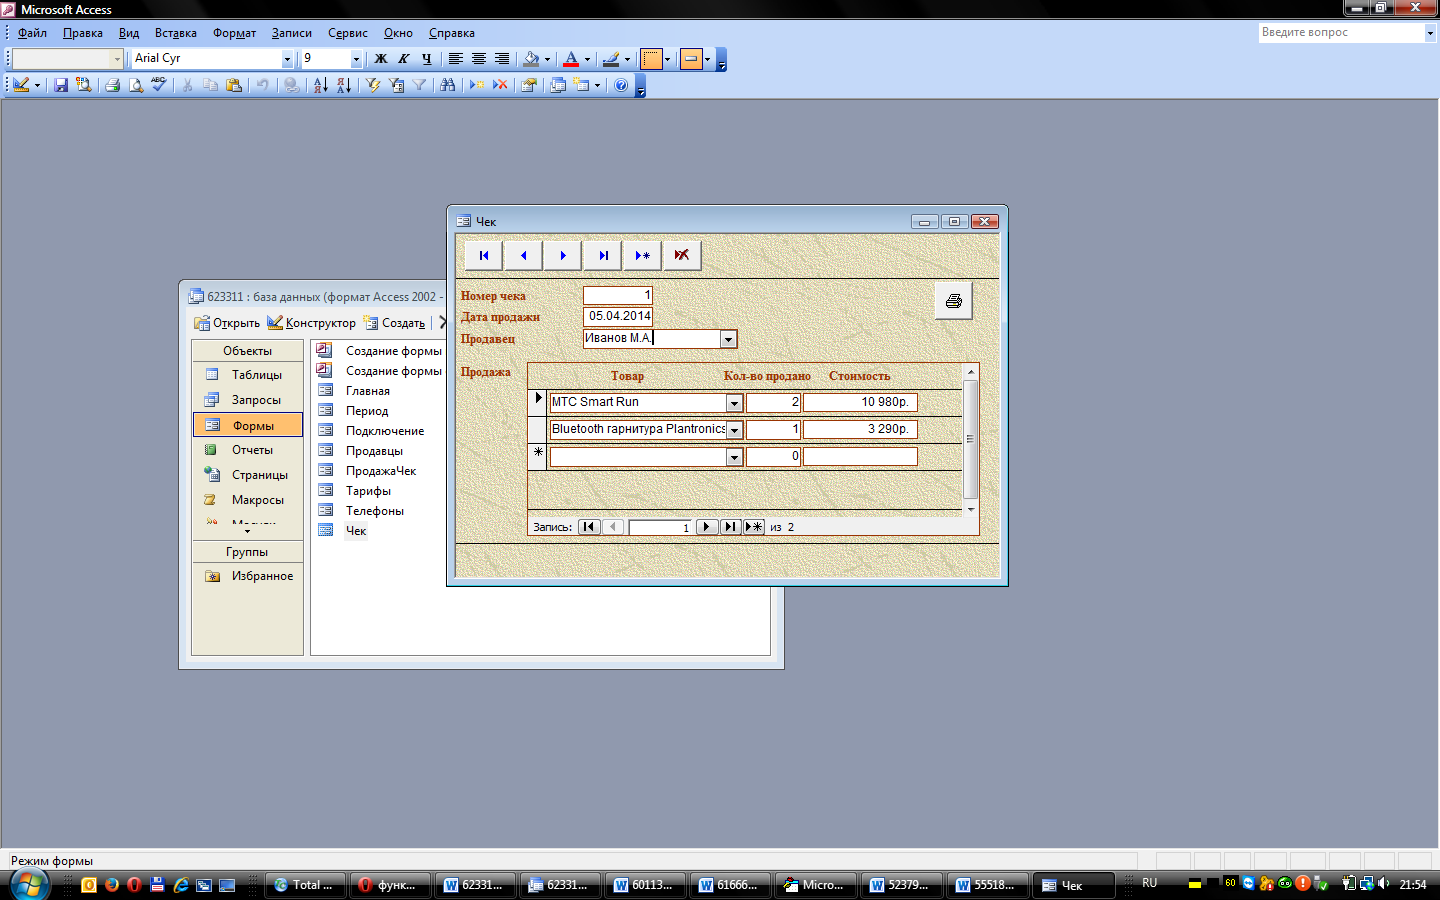This screenshot has width=1440, height=900.
Task: Expand the Продавец combo box
Action: [x=728, y=339]
